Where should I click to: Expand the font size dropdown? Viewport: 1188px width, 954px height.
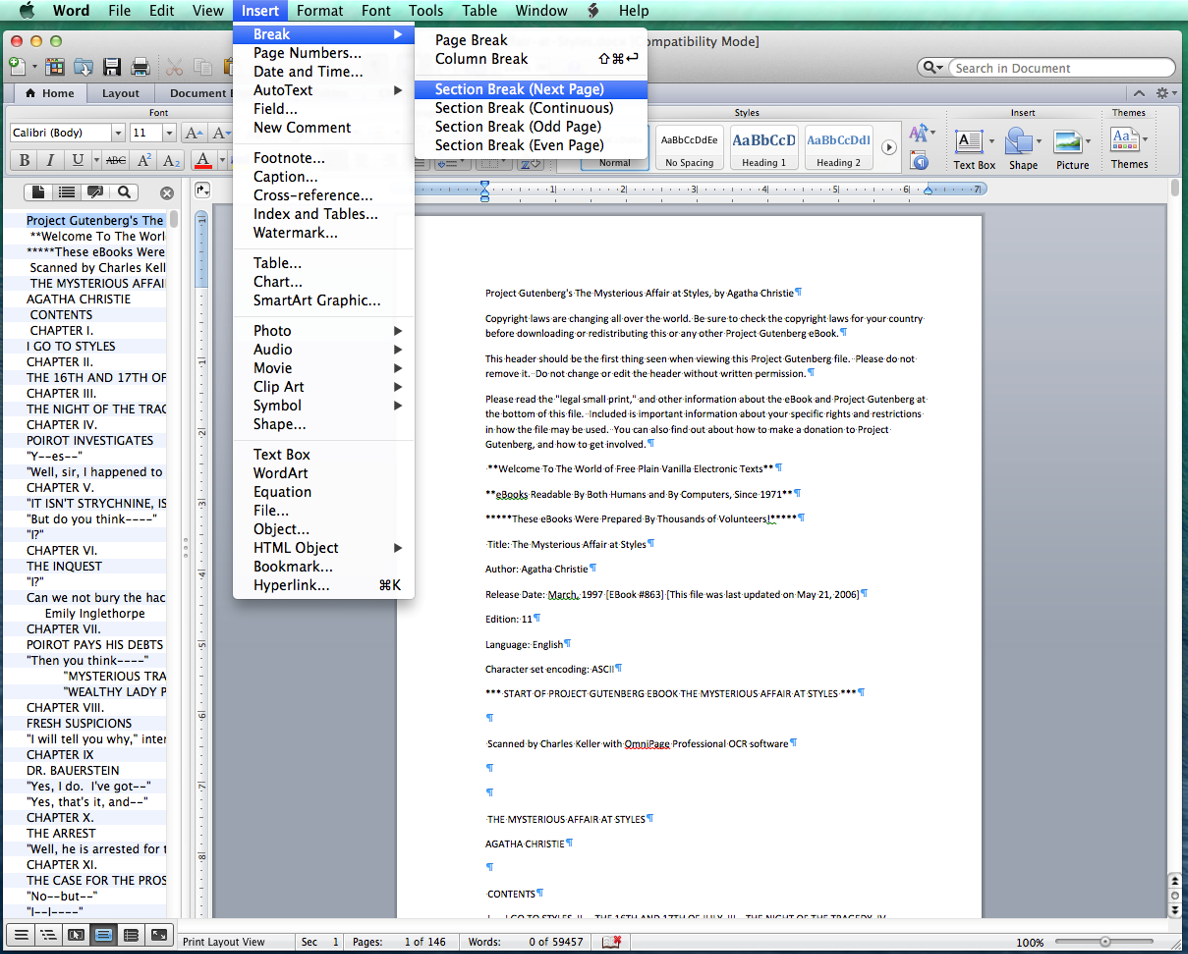coord(169,133)
